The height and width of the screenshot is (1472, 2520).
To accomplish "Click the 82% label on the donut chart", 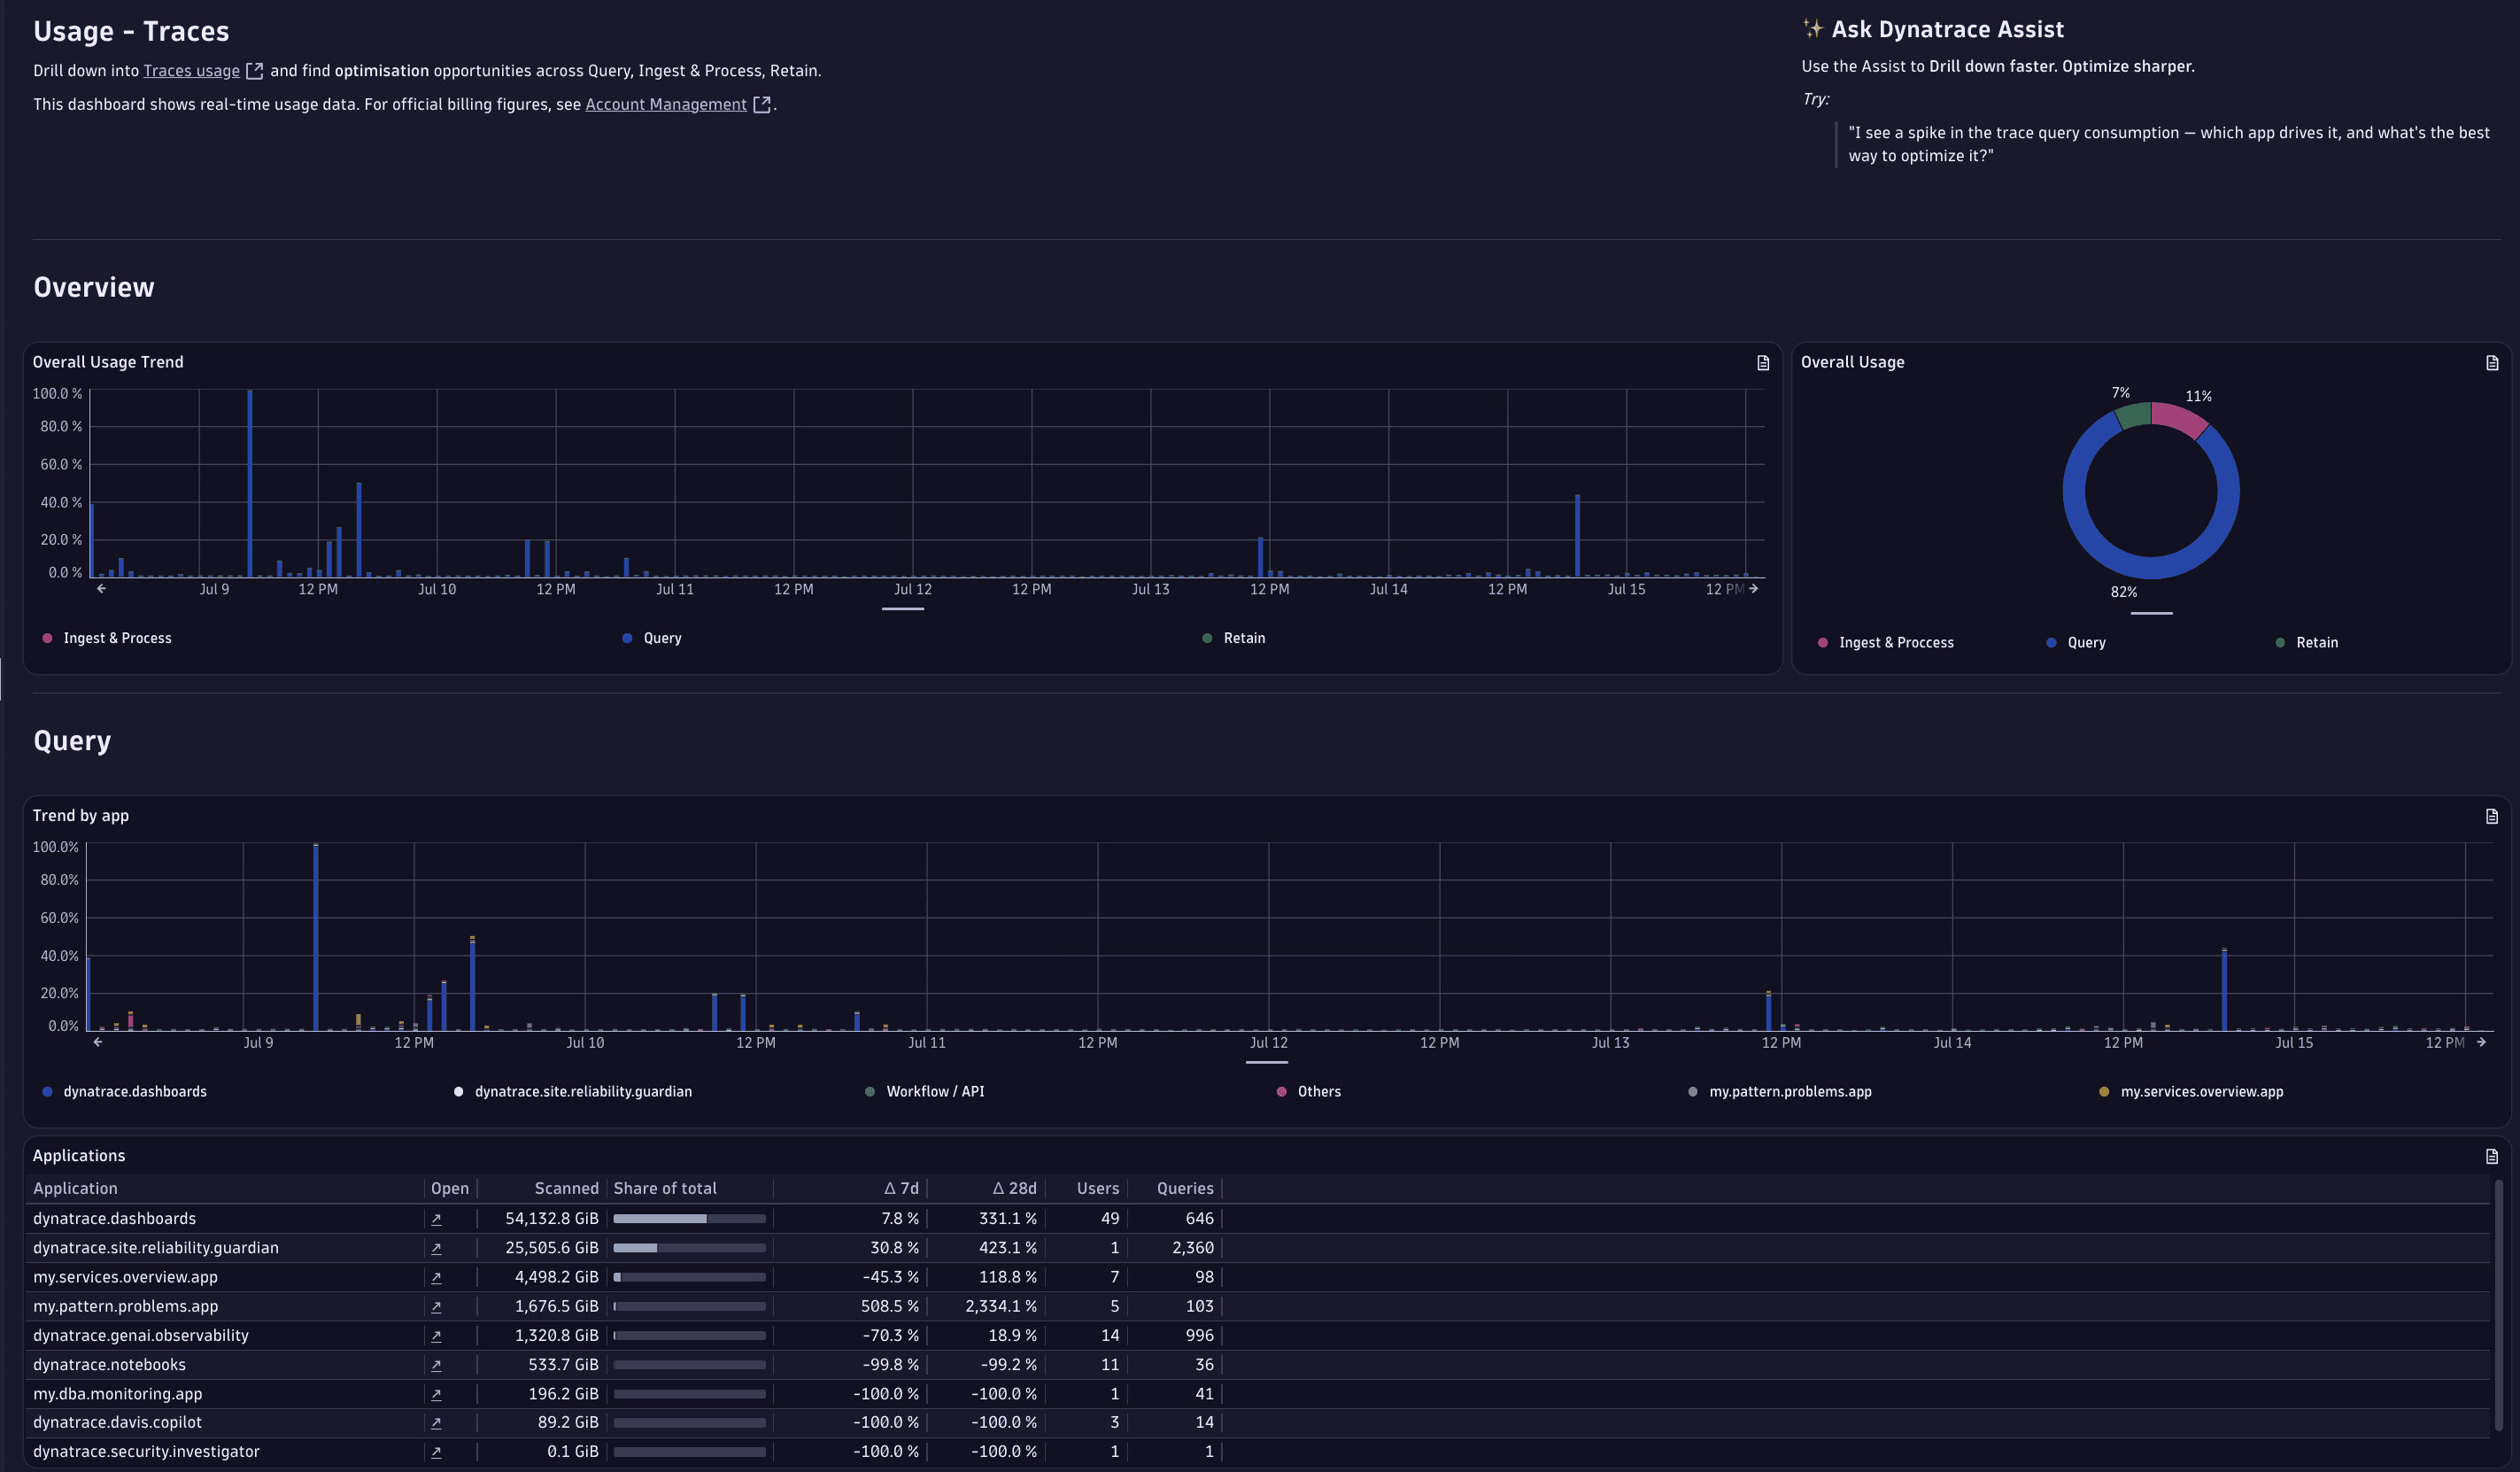I will coord(2124,592).
